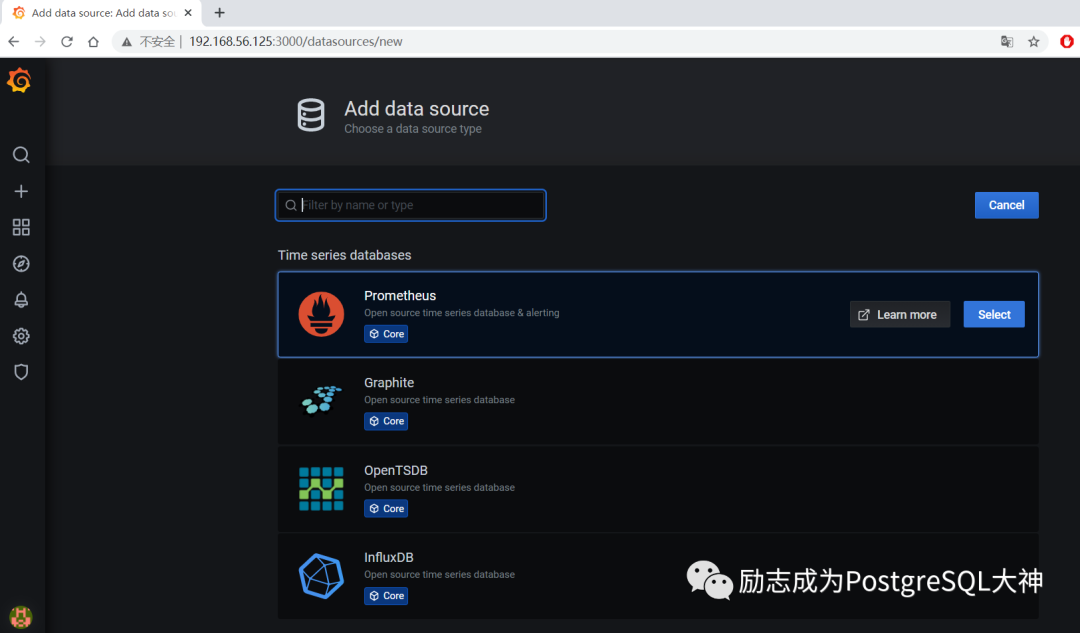The width and height of the screenshot is (1080, 633).
Task: Click the Choose a data source type subtitle
Action: [413, 129]
